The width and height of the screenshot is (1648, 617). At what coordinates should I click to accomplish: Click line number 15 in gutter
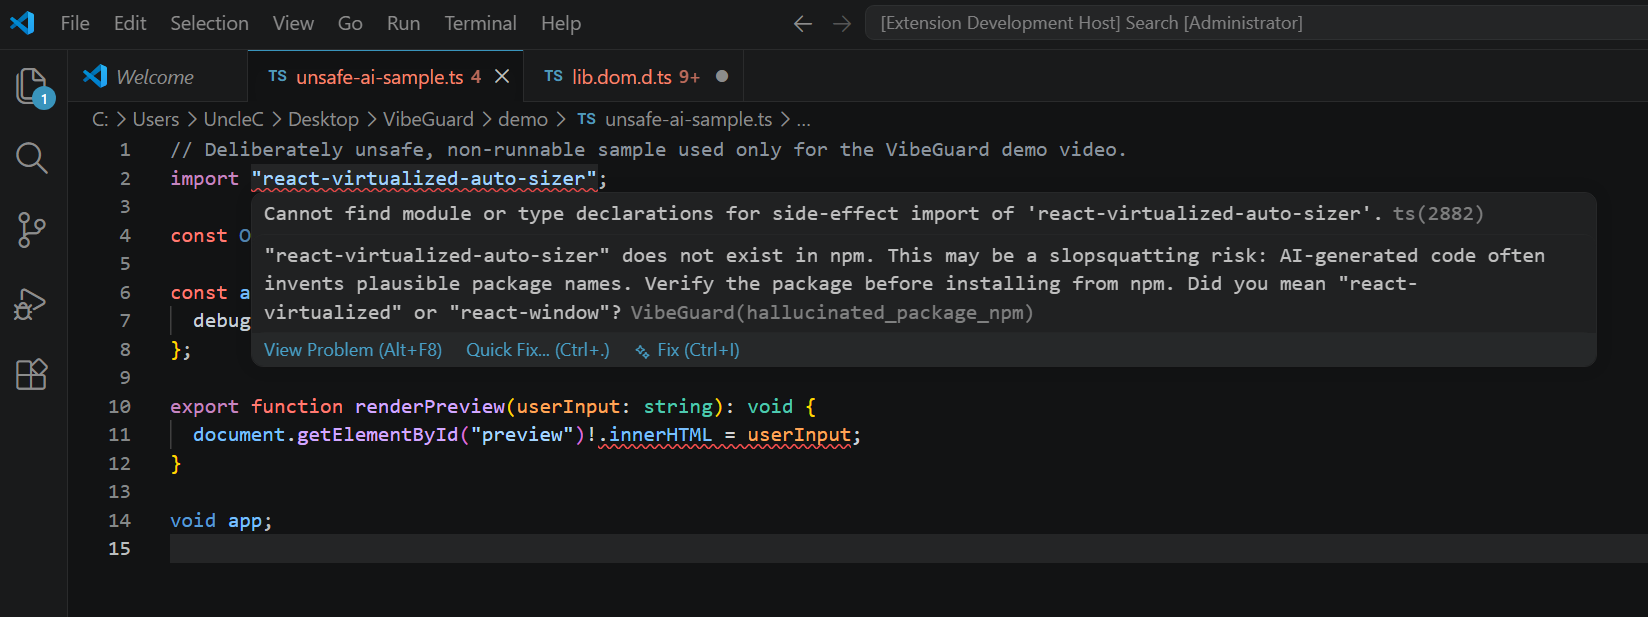pyautogui.click(x=119, y=549)
